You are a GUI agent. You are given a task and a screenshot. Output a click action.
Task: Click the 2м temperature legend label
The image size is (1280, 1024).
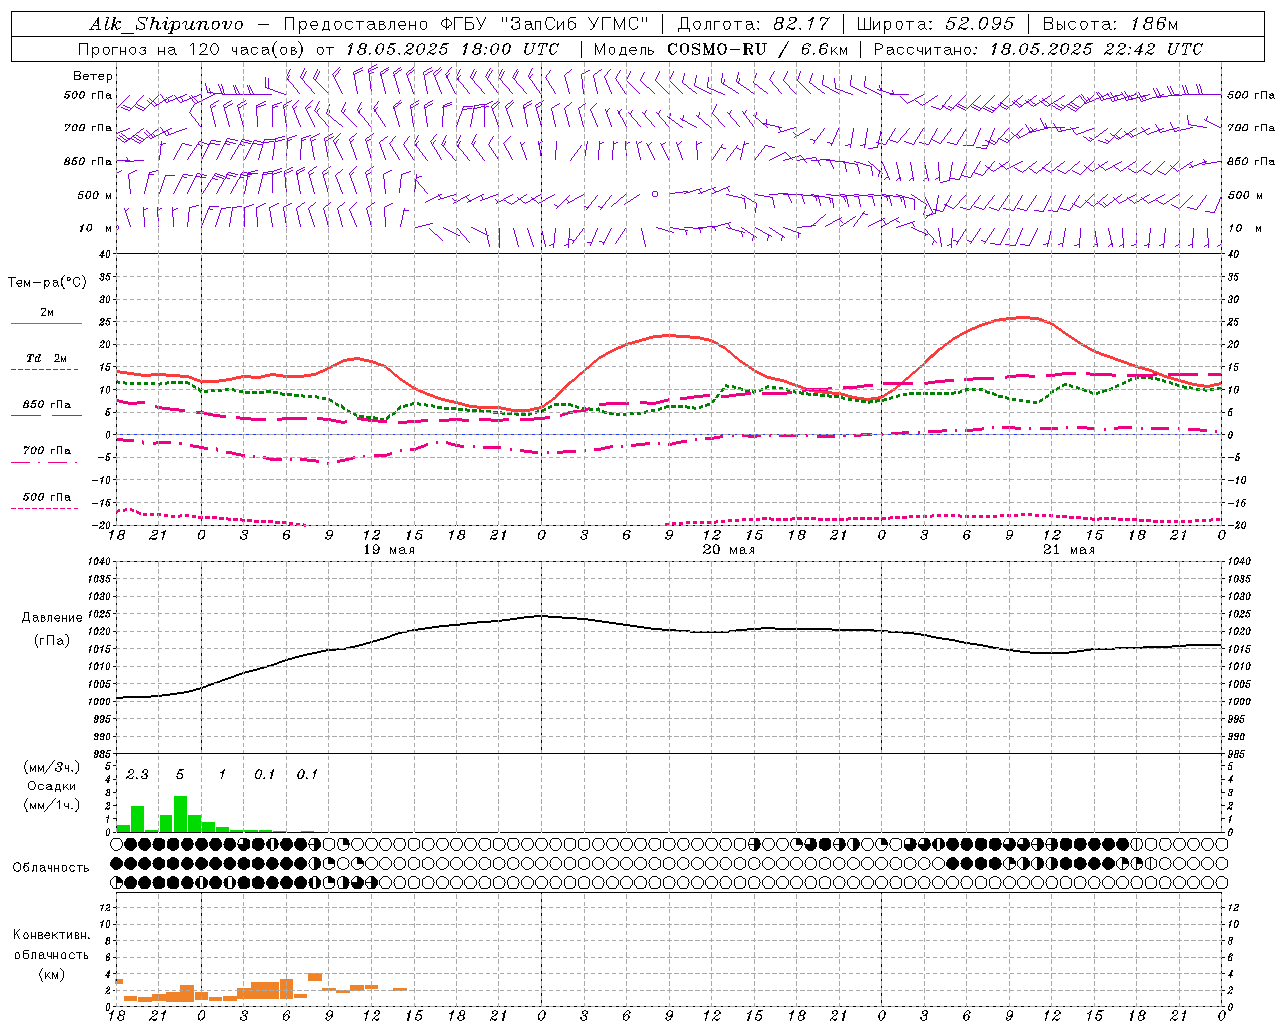pos(47,313)
